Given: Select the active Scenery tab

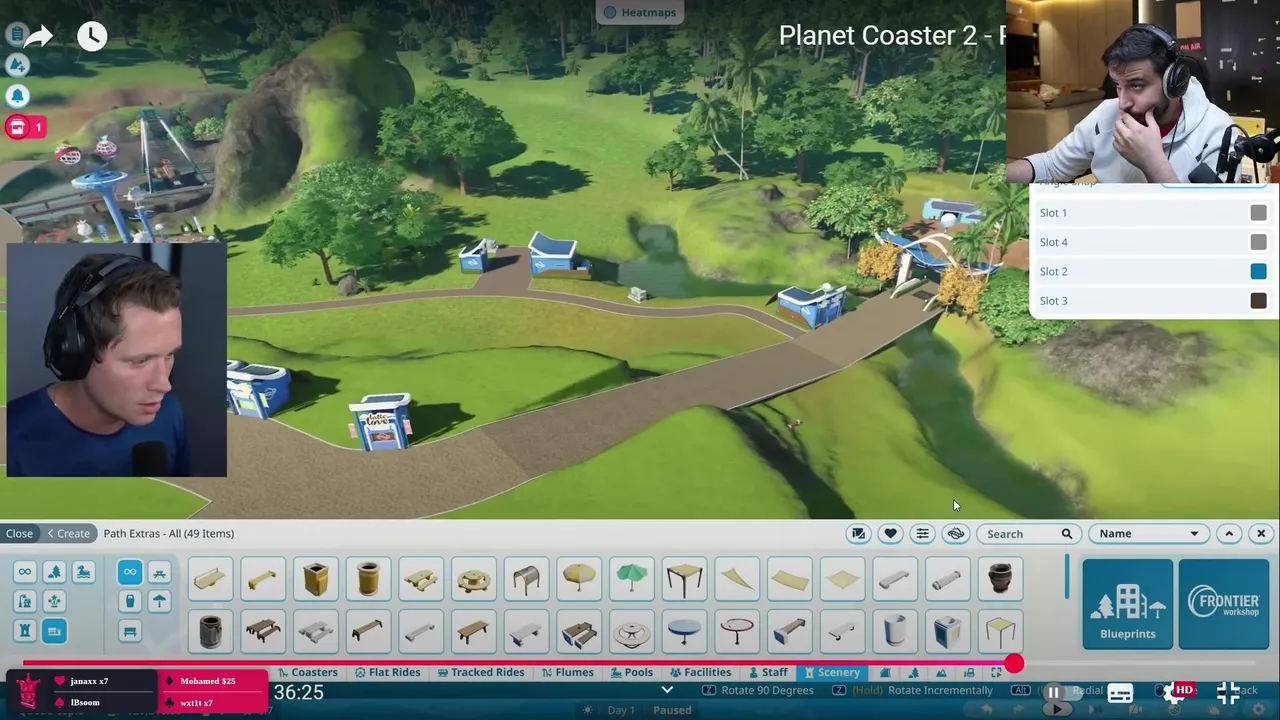Looking at the screenshot, I should (832, 672).
